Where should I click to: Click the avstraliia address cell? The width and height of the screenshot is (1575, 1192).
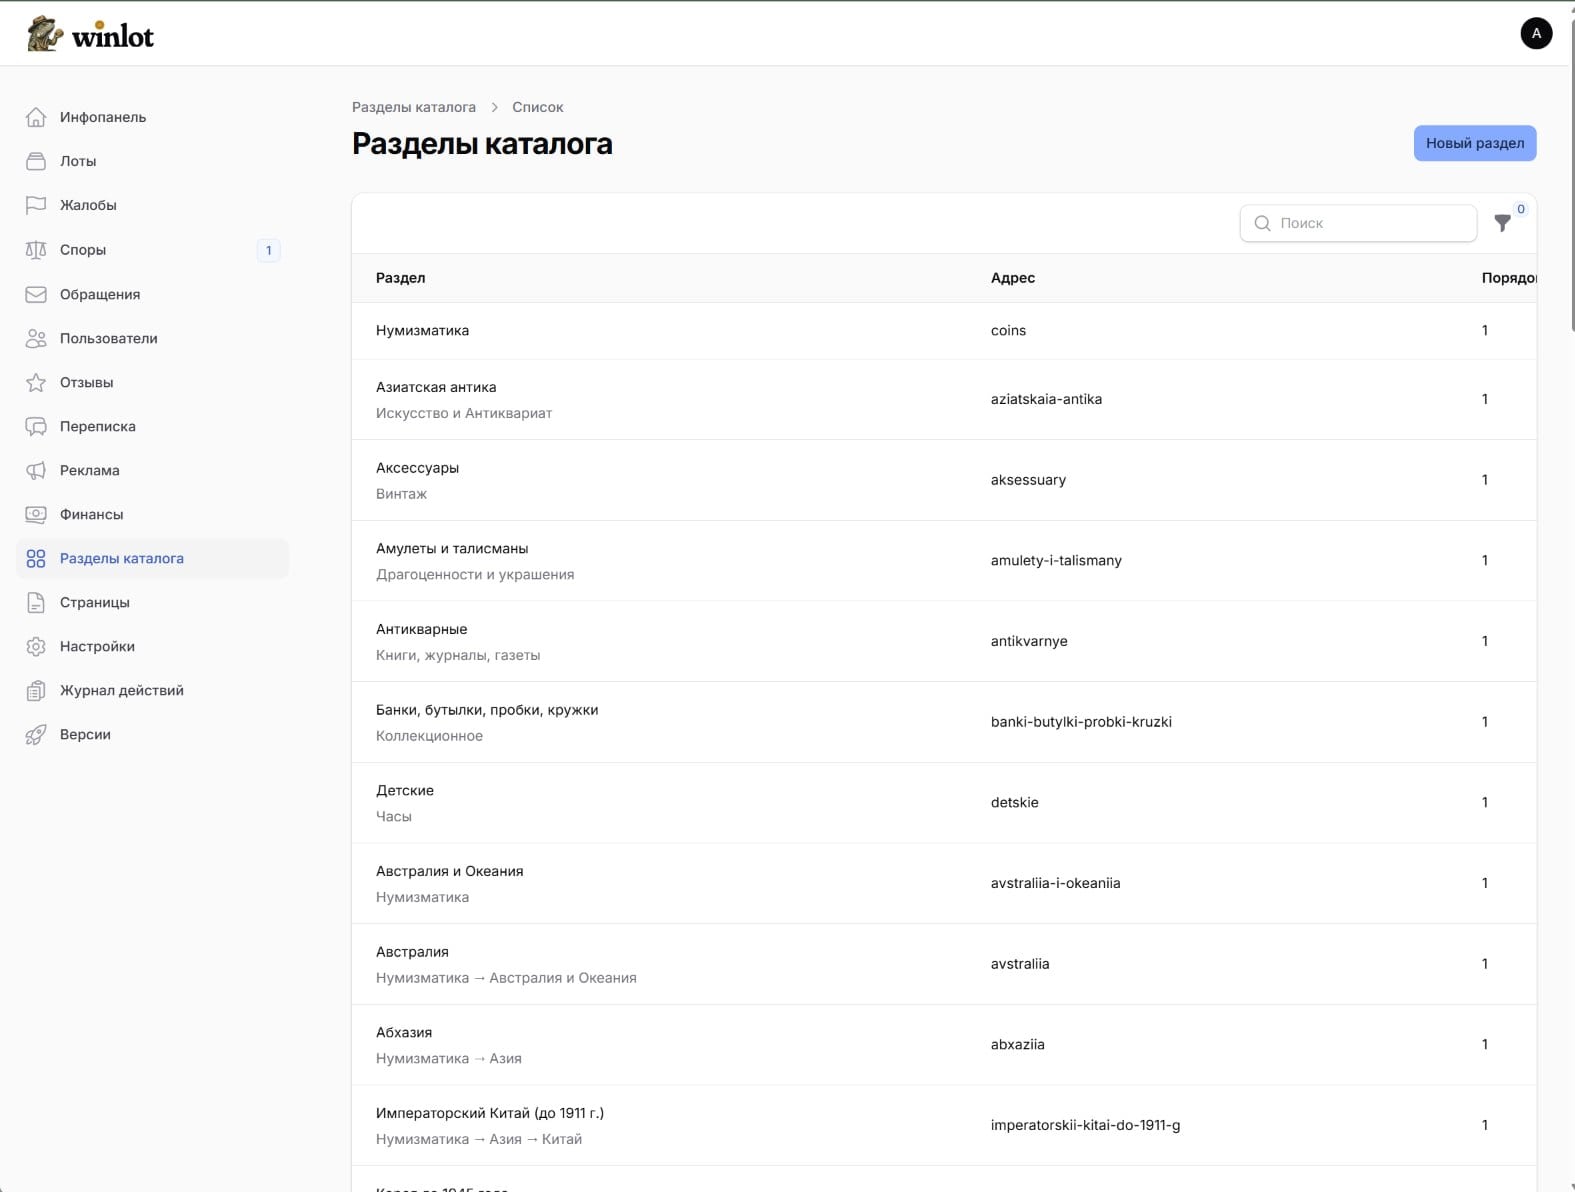[1020, 964]
